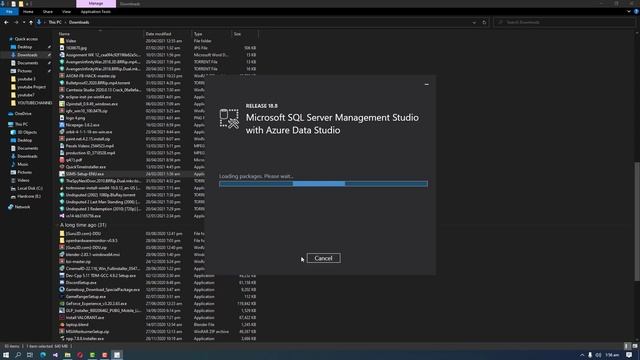The image size is (640, 360).
Task: Select Quick access in navigation pane
Action: click(x=26, y=39)
